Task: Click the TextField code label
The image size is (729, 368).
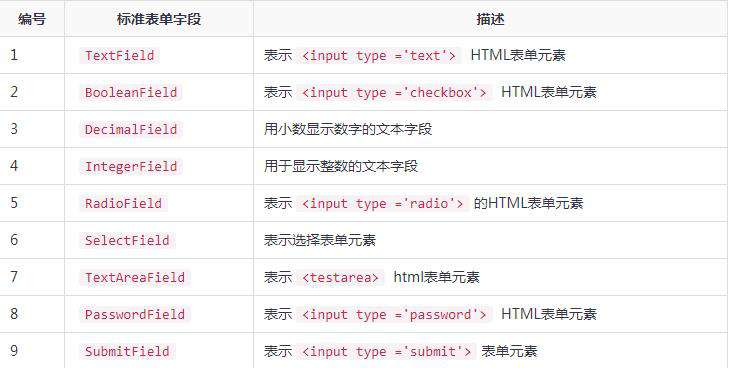Action: click(119, 55)
